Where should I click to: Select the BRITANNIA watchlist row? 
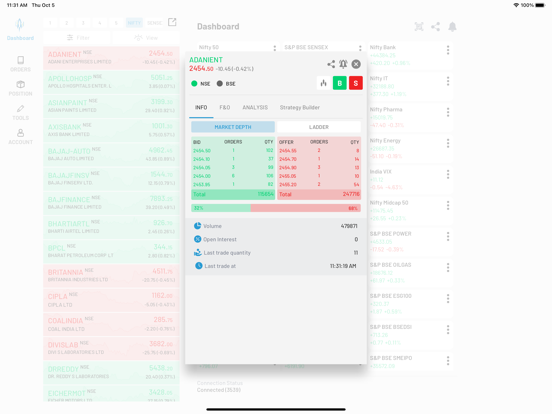click(111, 276)
